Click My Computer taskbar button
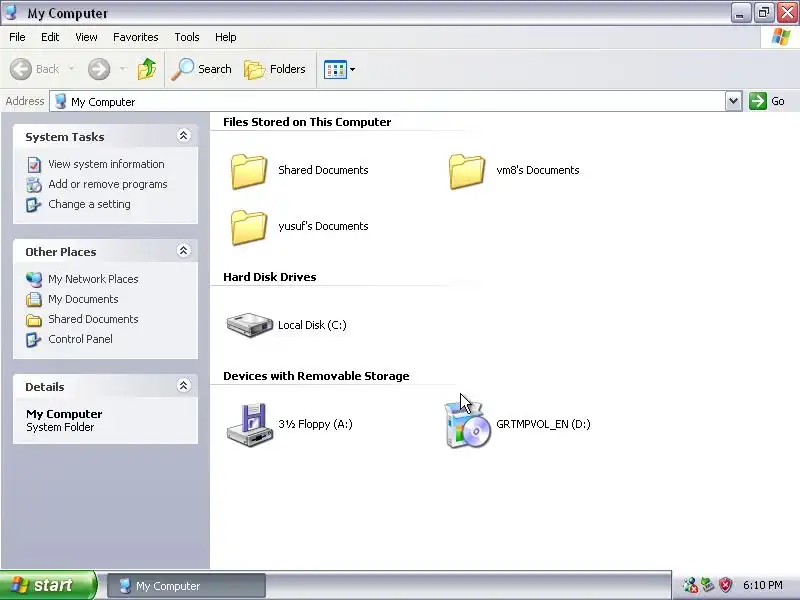Screen dimensions: 800x600 pos(186,586)
